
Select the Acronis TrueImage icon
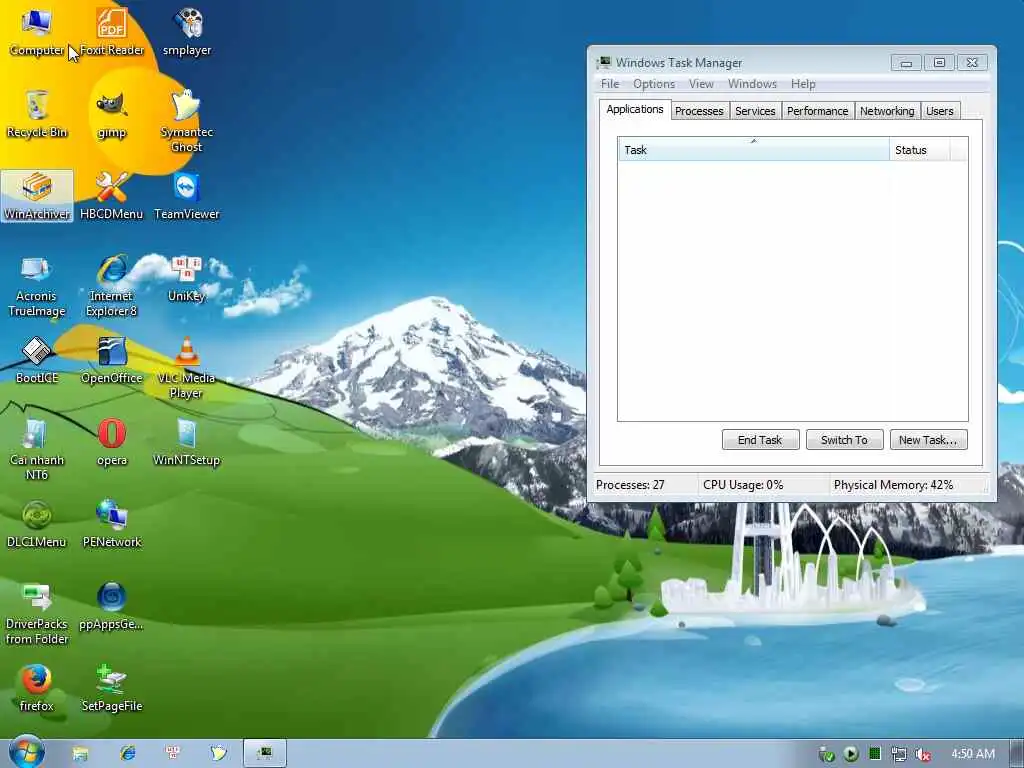pos(37,286)
